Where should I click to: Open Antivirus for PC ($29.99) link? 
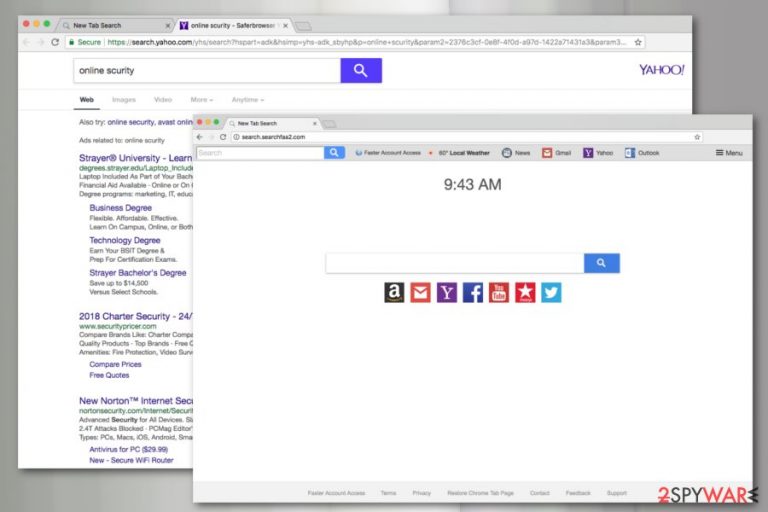click(128, 449)
